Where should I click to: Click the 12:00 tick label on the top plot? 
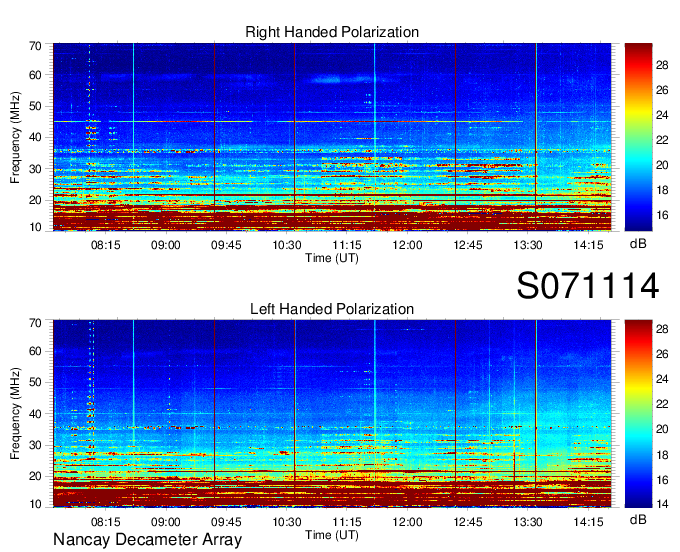[407, 245]
